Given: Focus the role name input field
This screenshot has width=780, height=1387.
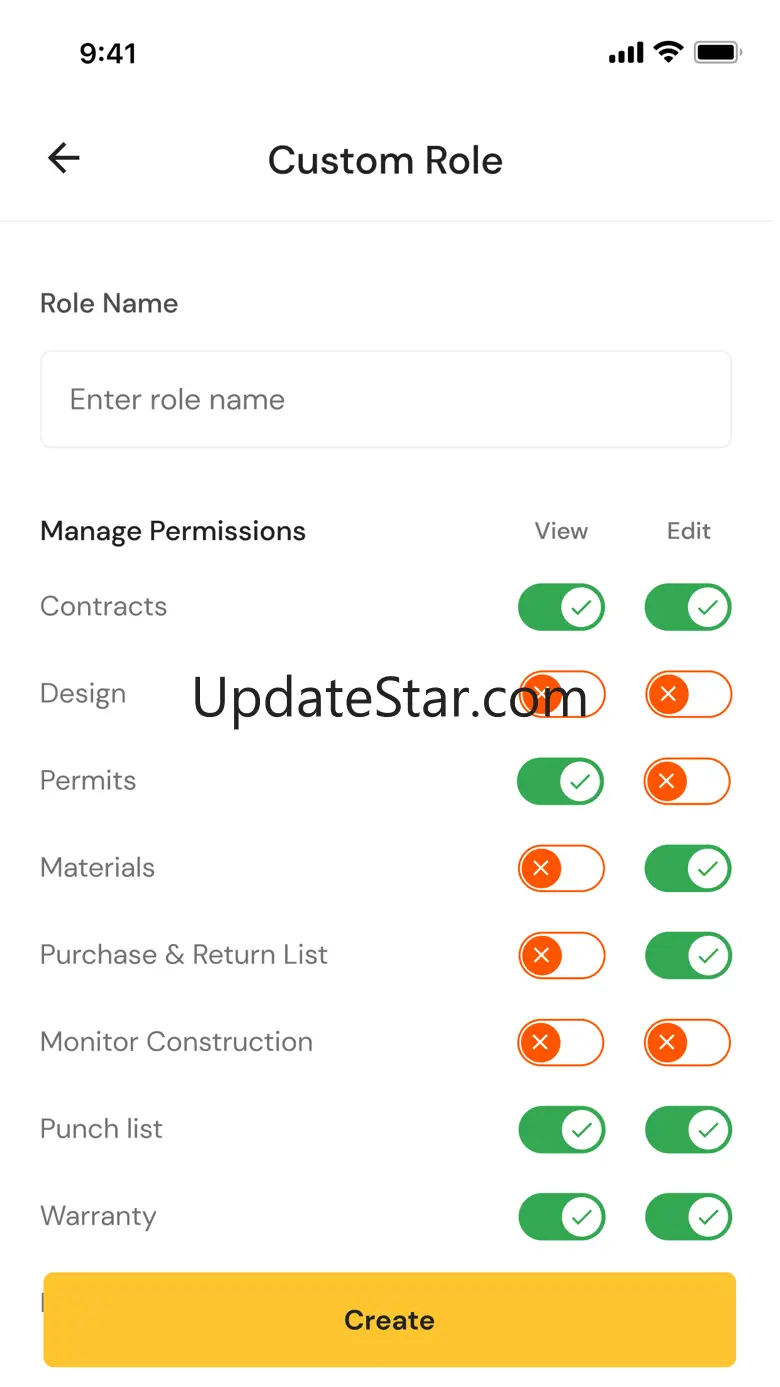Looking at the screenshot, I should click(x=386, y=399).
